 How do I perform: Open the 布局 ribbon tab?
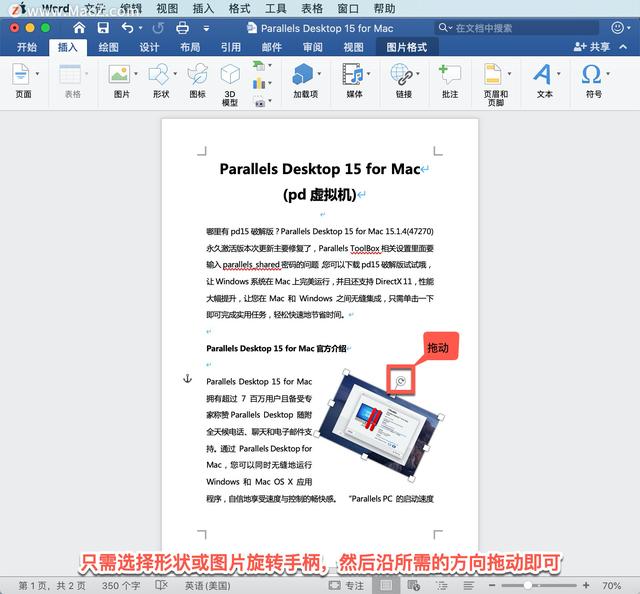point(190,47)
